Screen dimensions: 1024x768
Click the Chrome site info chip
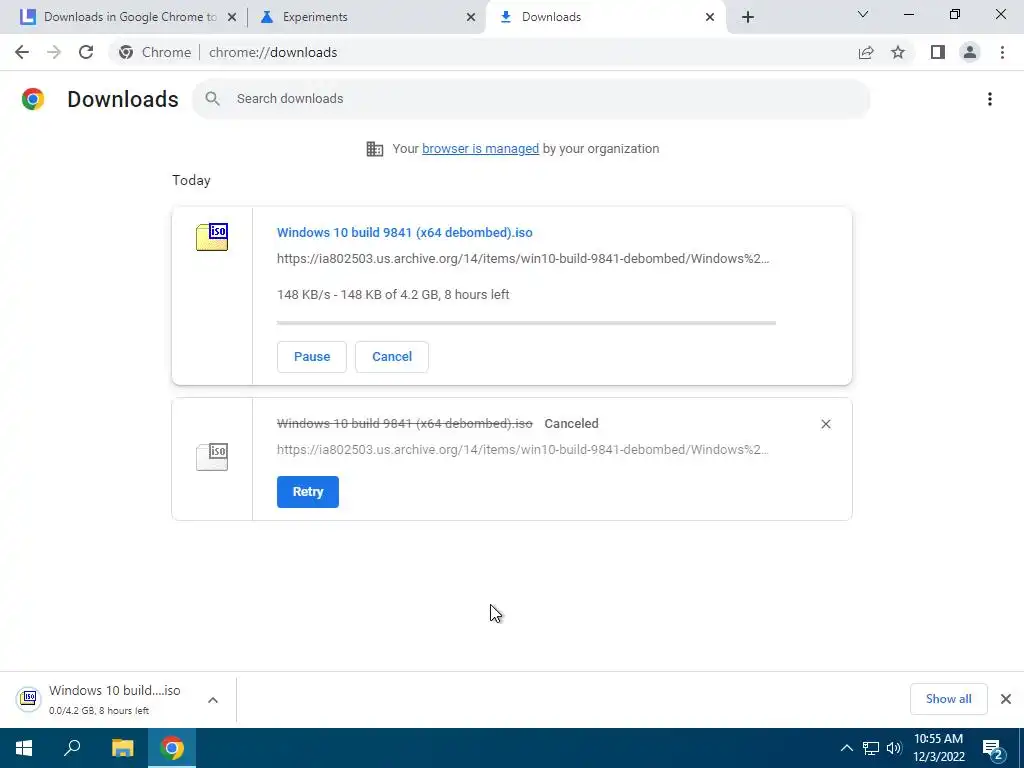click(x=154, y=52)
